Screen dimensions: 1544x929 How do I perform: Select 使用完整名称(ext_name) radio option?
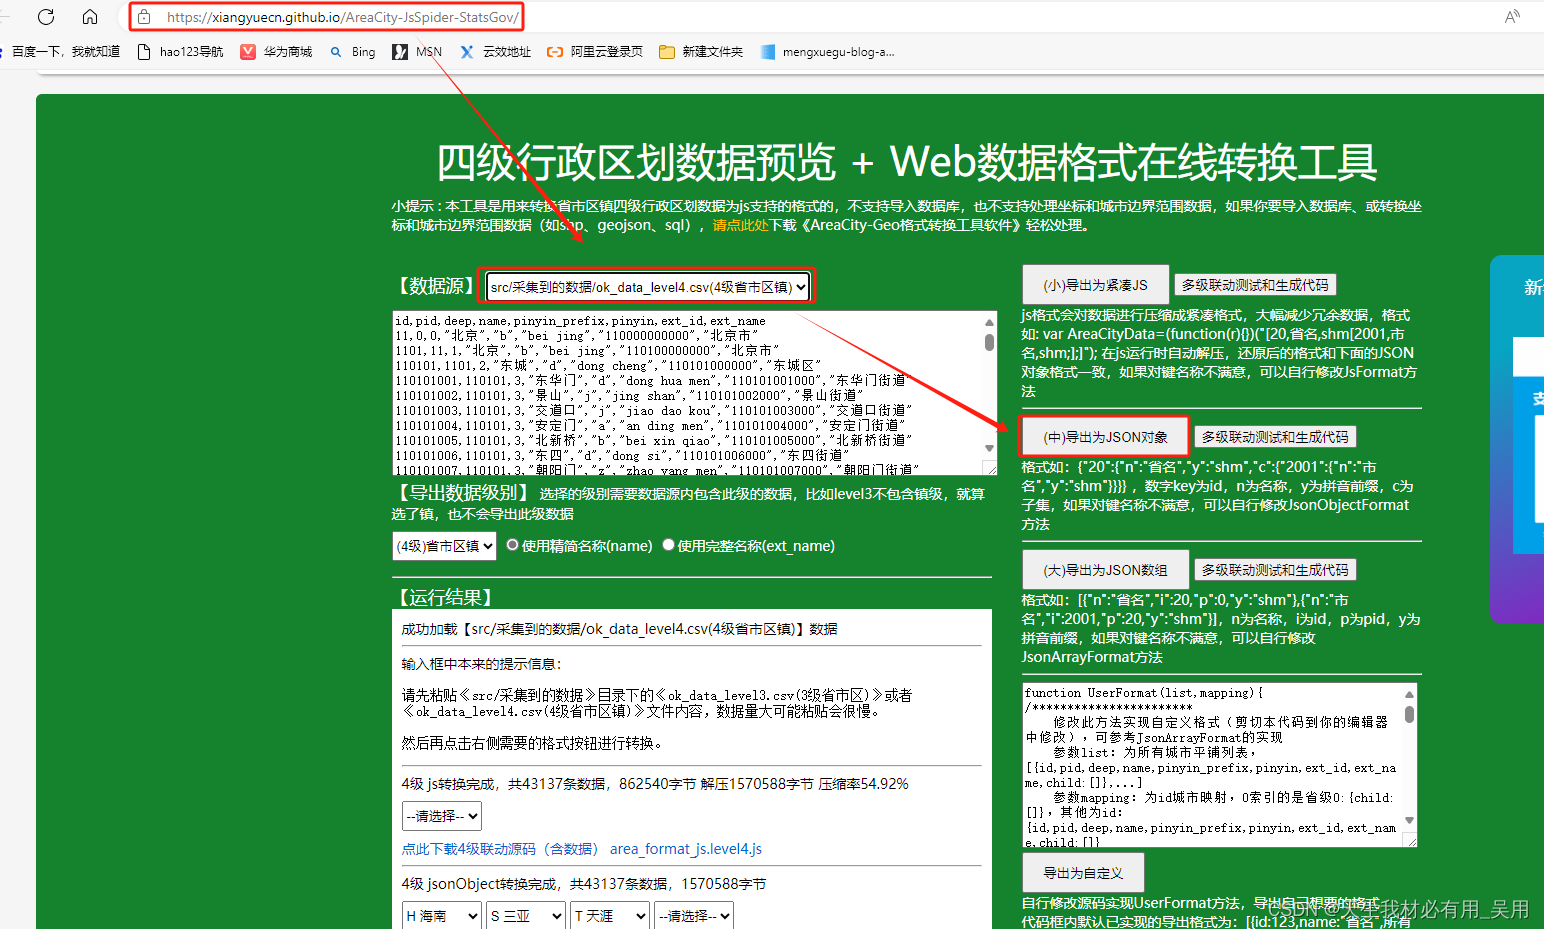coord(669,545)
